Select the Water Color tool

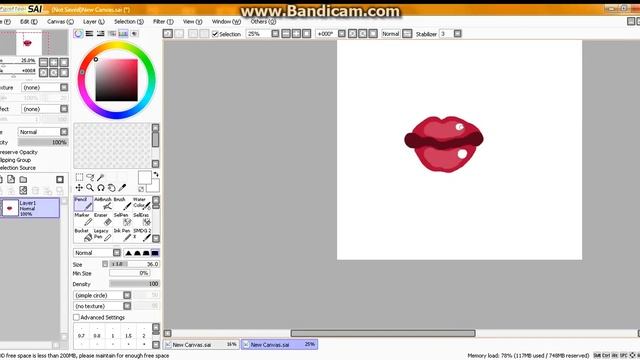[x=141, y=203]
